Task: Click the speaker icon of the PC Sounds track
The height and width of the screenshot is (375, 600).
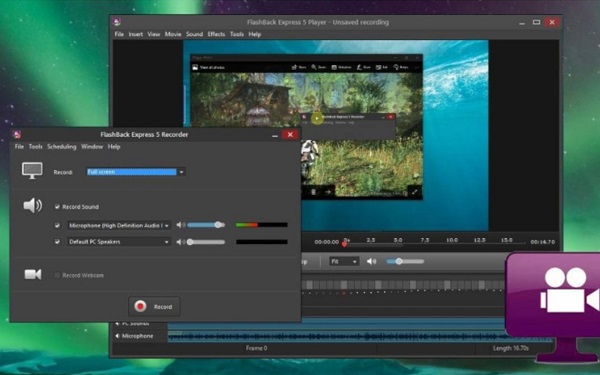Action: pyautogui.click(x=117, y=324)
